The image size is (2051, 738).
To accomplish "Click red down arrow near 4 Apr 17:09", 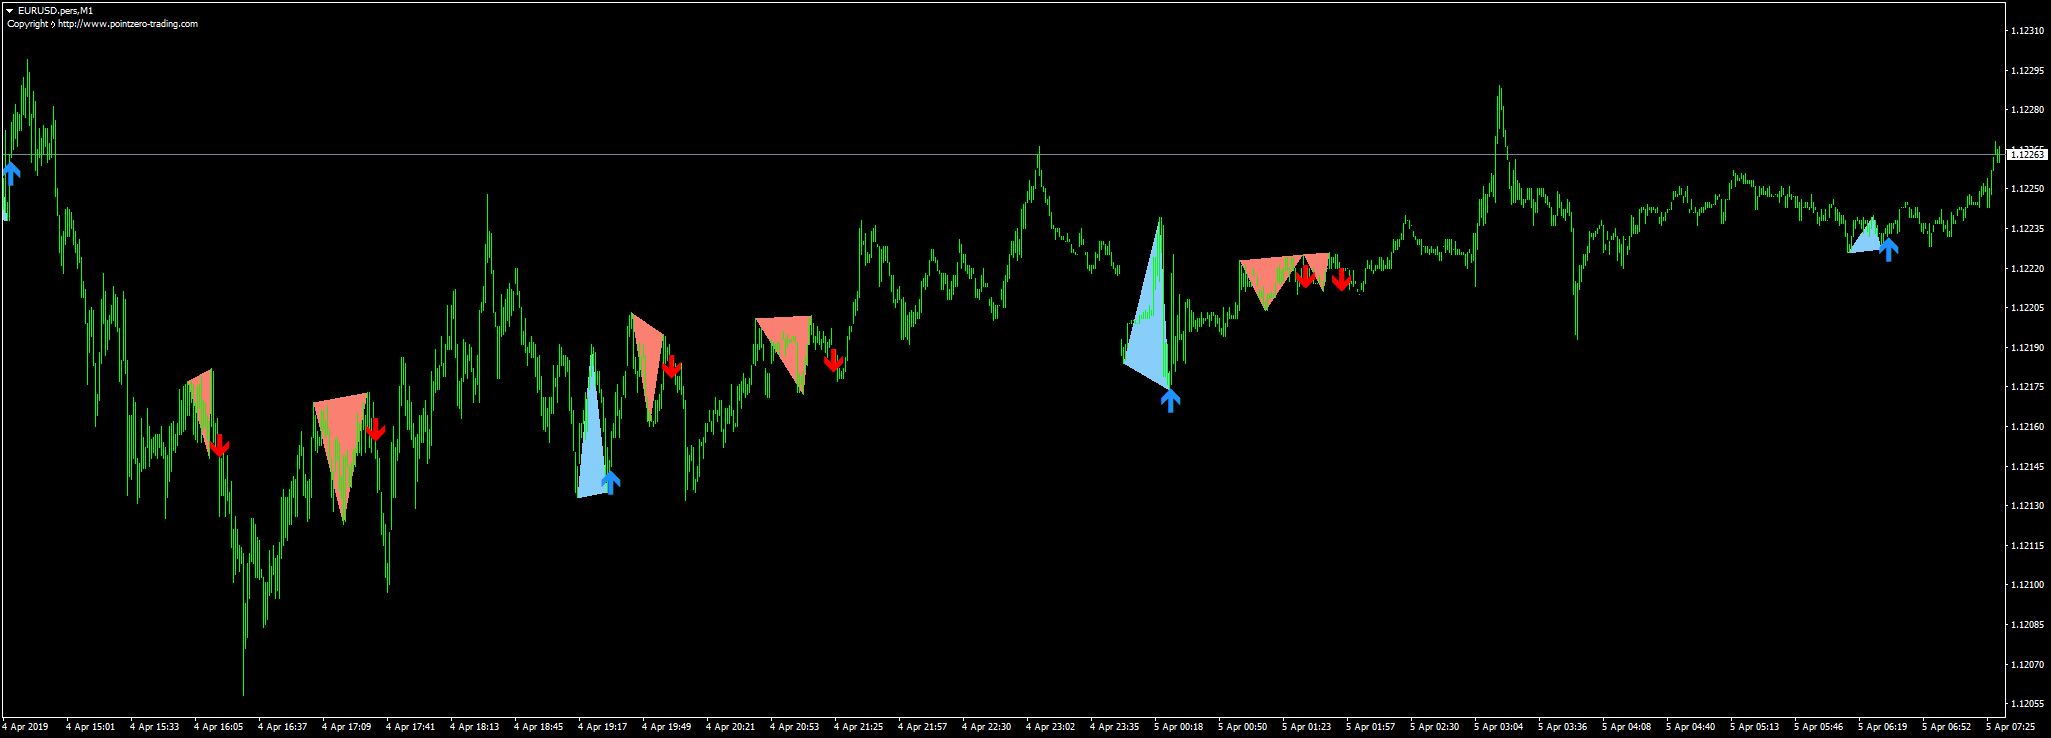I will coord(375,429).
